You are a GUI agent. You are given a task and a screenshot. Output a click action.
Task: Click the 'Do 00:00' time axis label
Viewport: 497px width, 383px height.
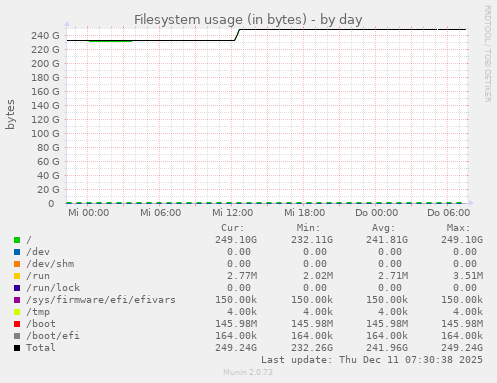pos(377,213)
